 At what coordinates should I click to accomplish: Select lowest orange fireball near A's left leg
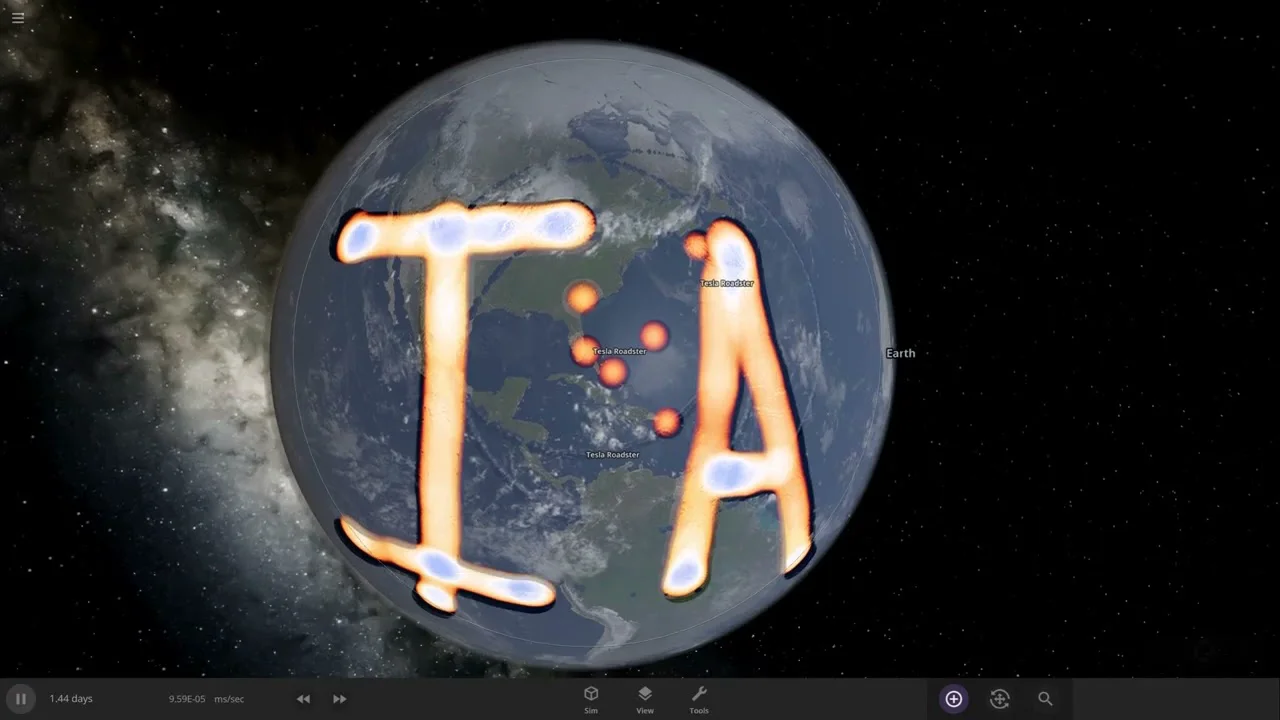(x=667, y=422)
